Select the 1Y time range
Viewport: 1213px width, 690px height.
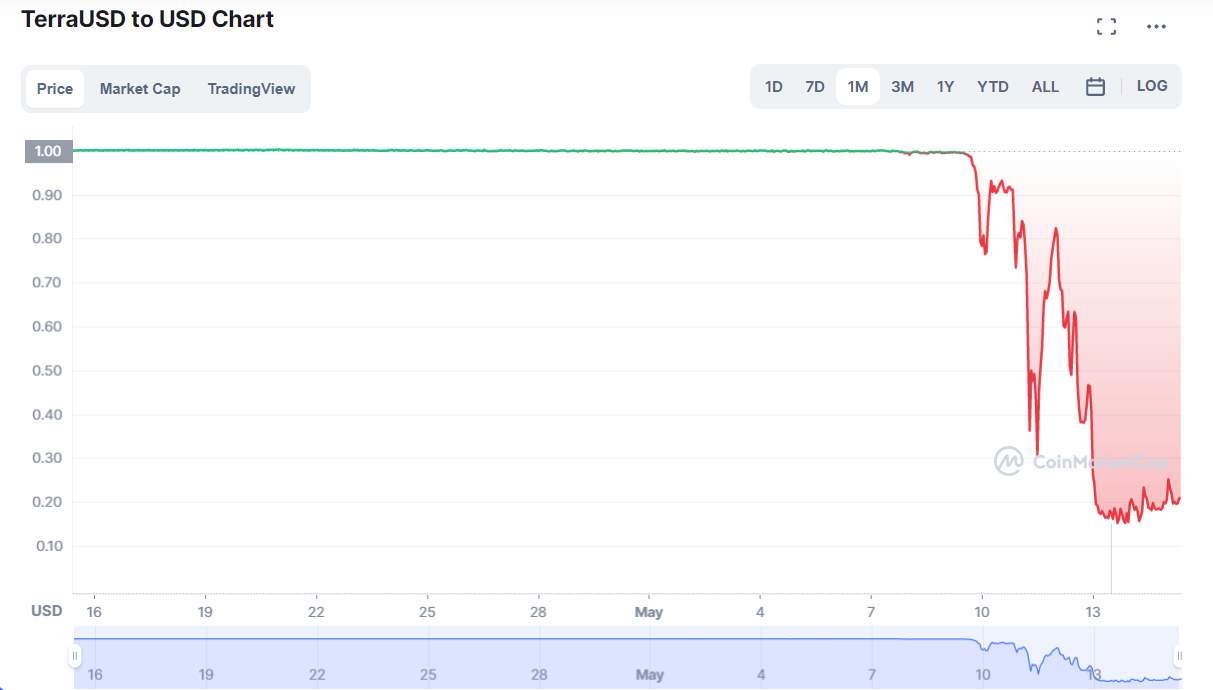945,87
